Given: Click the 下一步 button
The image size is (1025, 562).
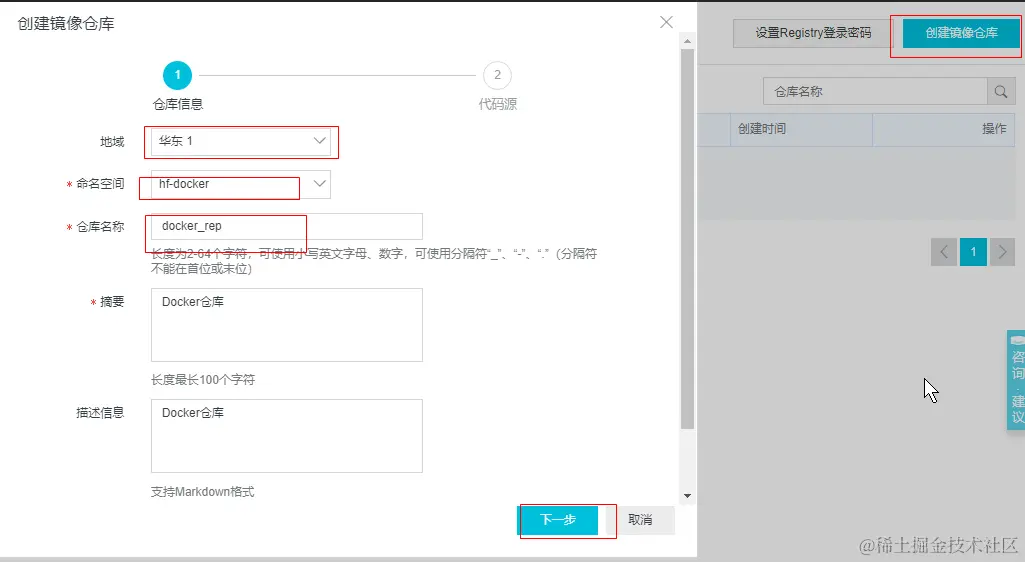Looking at the screenshot, I should pos(558,520).
